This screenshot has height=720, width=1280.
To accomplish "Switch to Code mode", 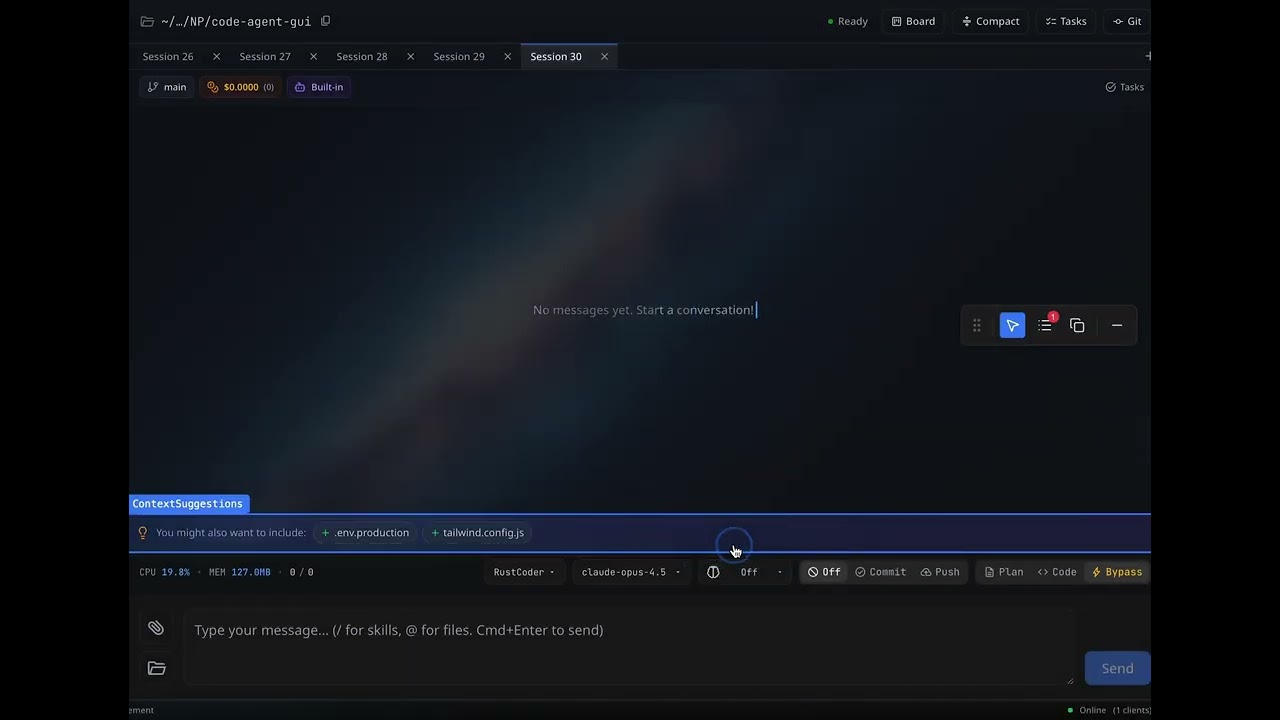I will 1057,572.
